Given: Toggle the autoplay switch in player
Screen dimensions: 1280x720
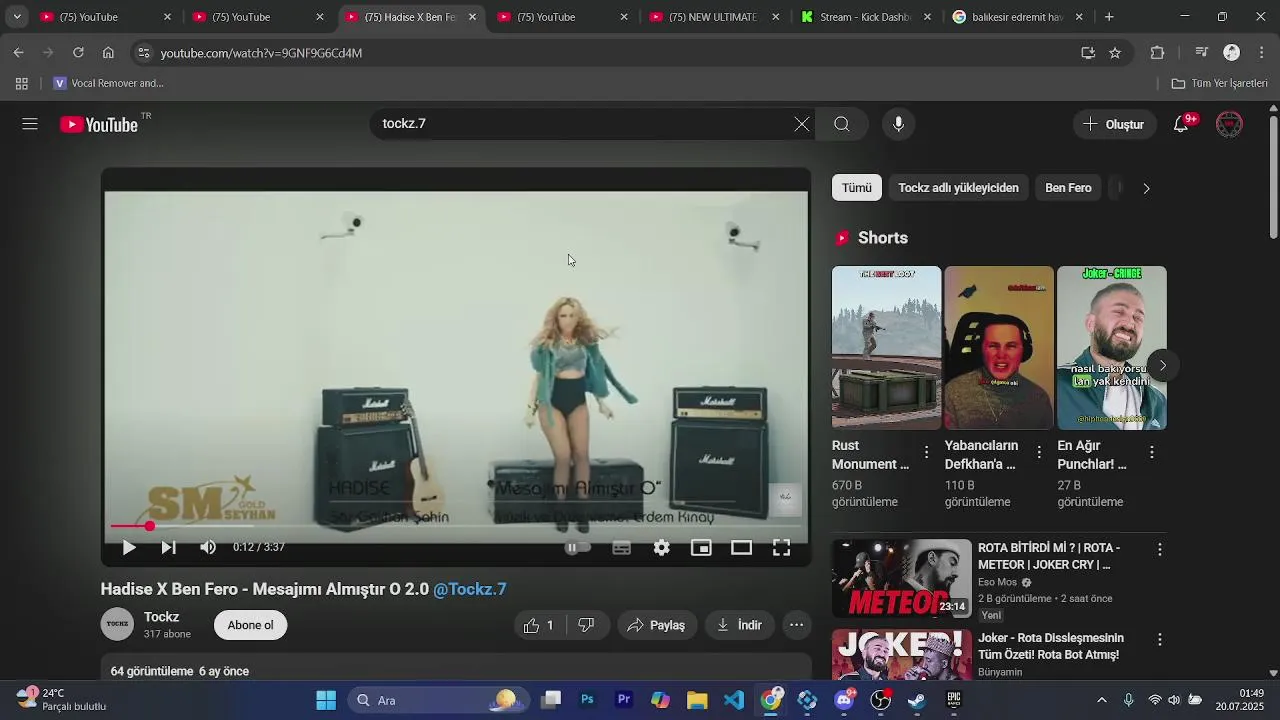Looking at the screenshot, I should click(578, 547).
